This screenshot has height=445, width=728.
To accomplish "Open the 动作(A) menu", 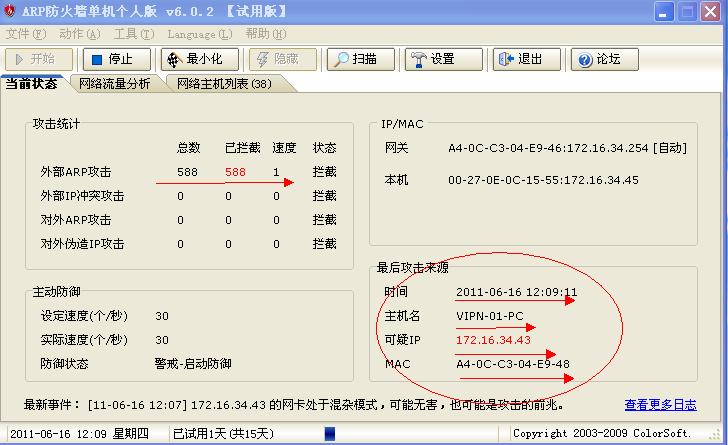I will pyautogui.click(x=79, y=34).
